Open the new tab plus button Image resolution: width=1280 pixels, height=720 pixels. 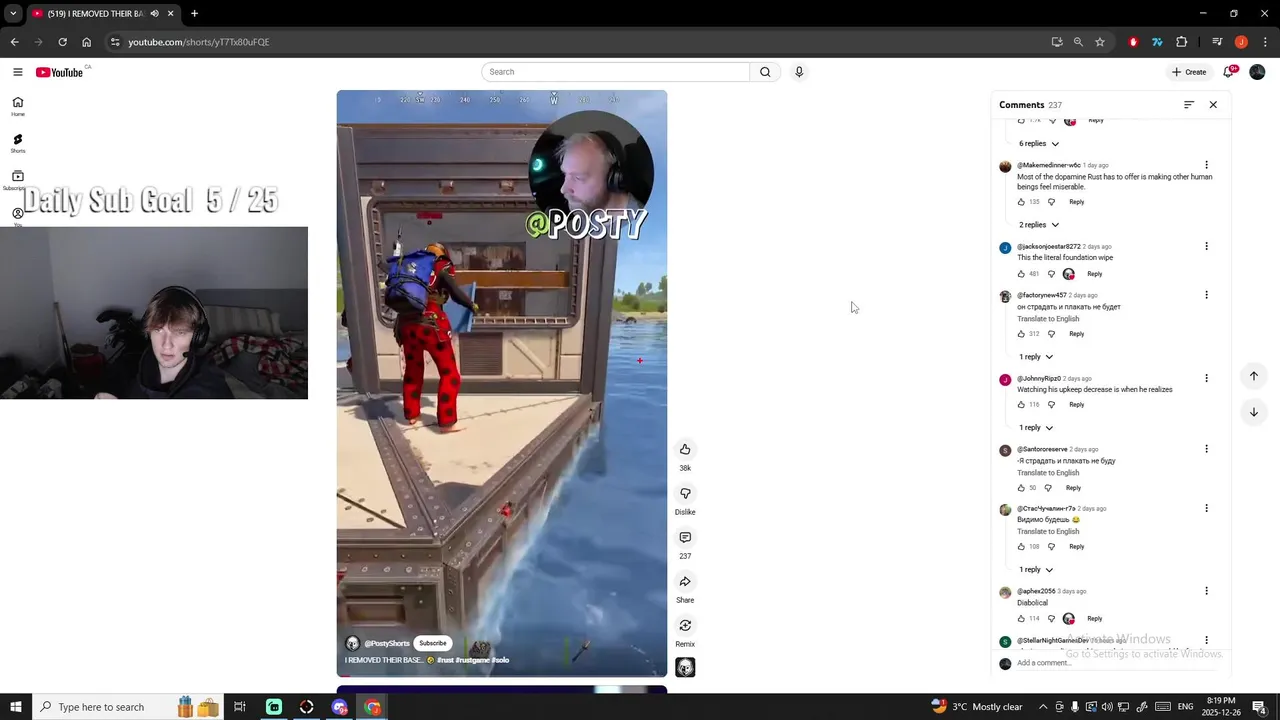194,13
